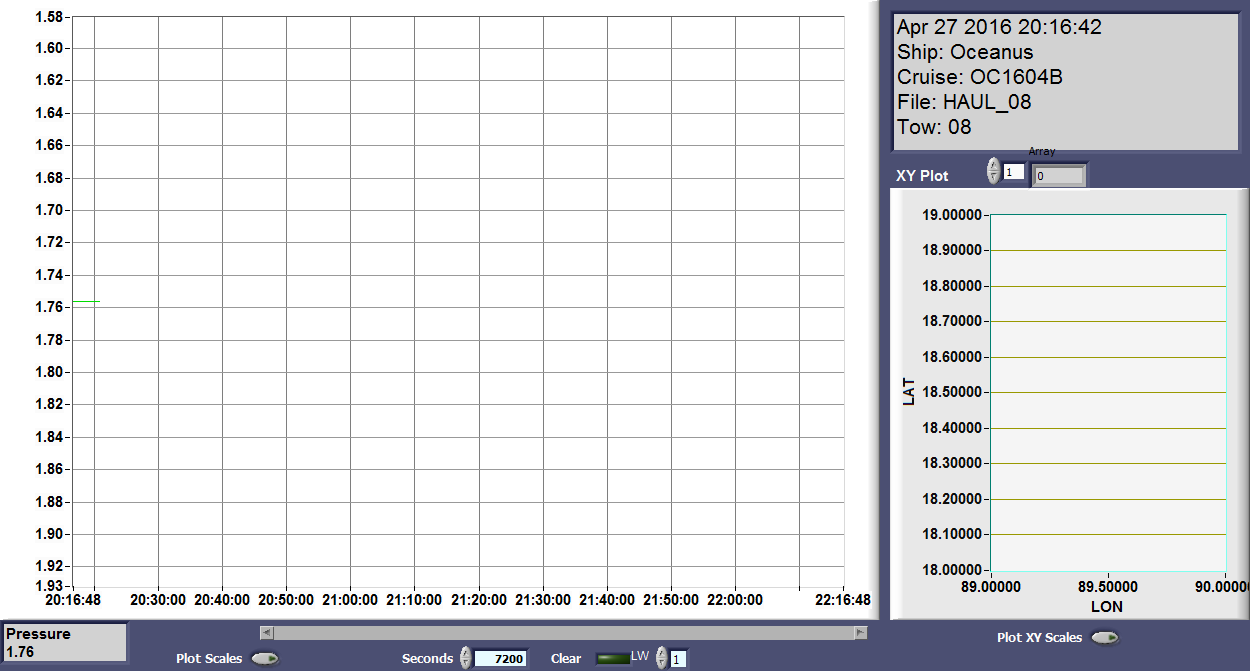Image resolution: width=1250 pixels, height=671 pixels.
Task: Click the XY Plot array index stepper
Action: [x=993, y=171]
